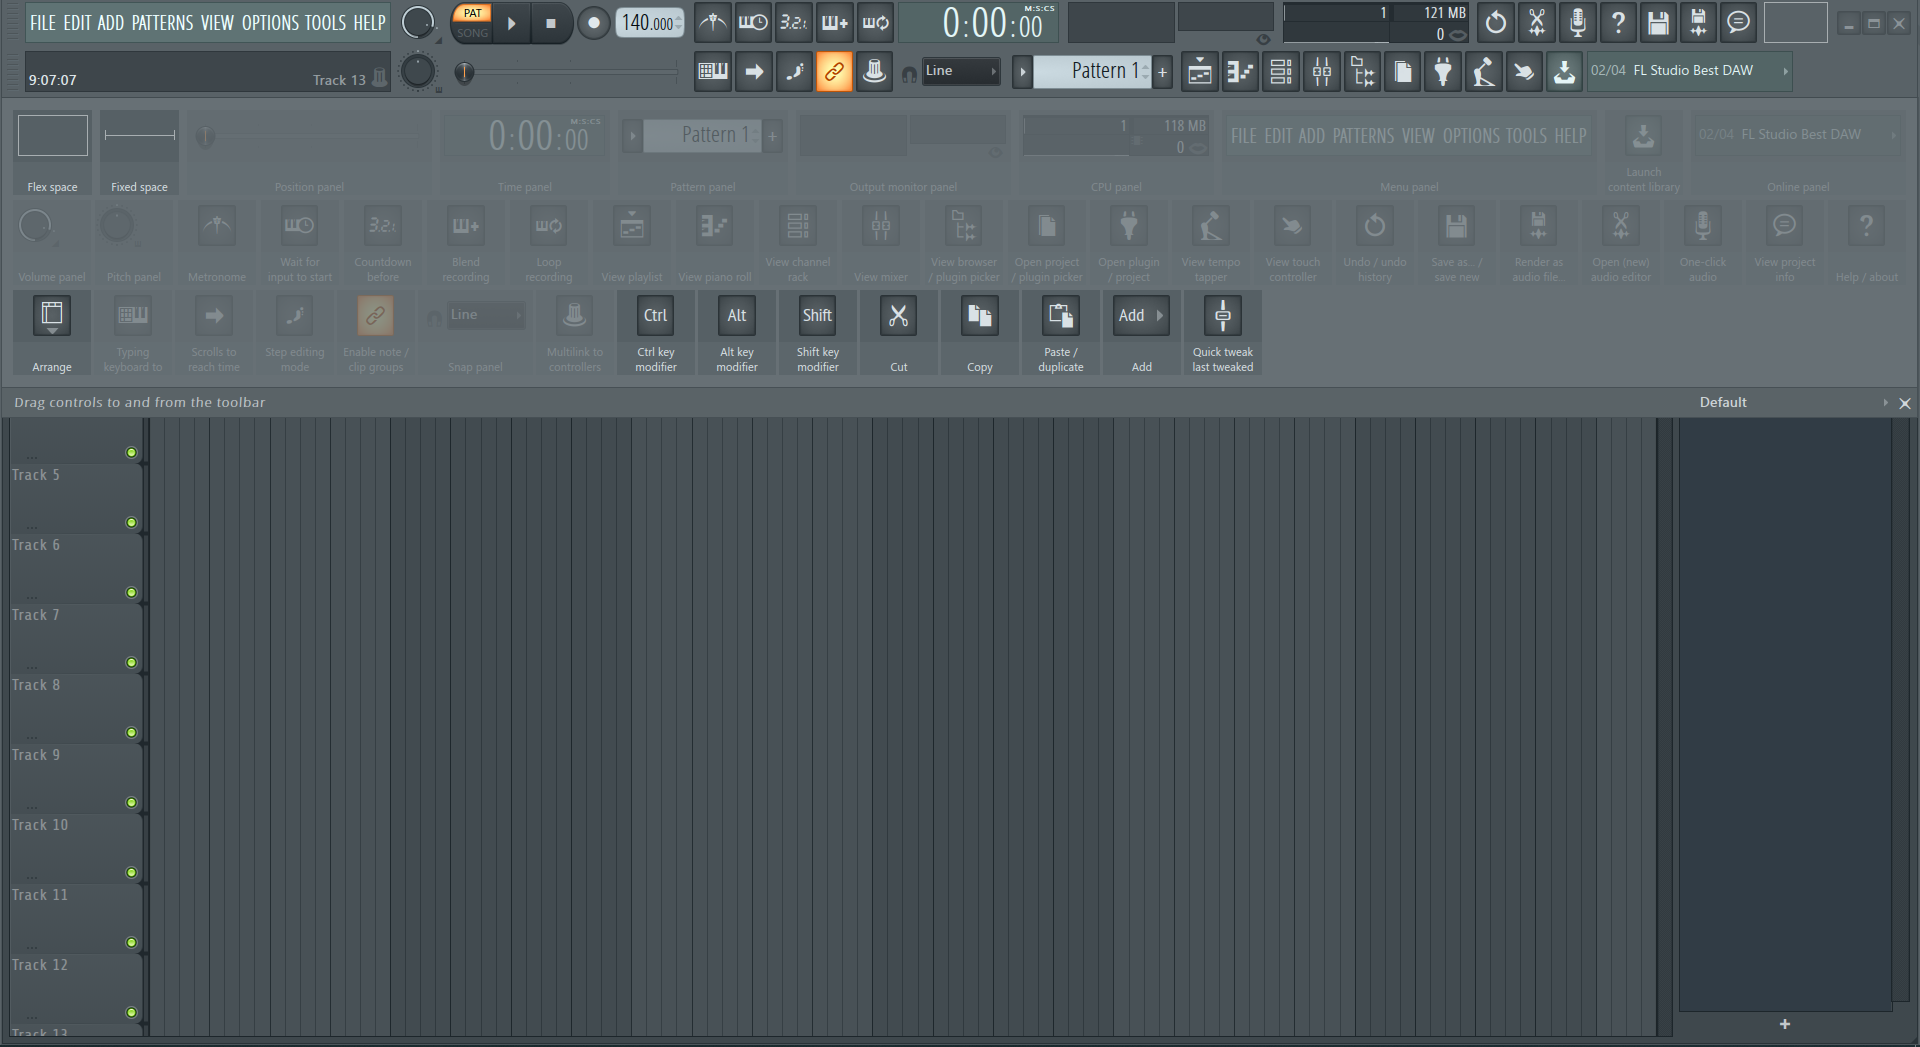The height and width of the screenshot is (1047, 1920).
Task: Toggle enable note / clip groups link icon
Action: [834, 71]
